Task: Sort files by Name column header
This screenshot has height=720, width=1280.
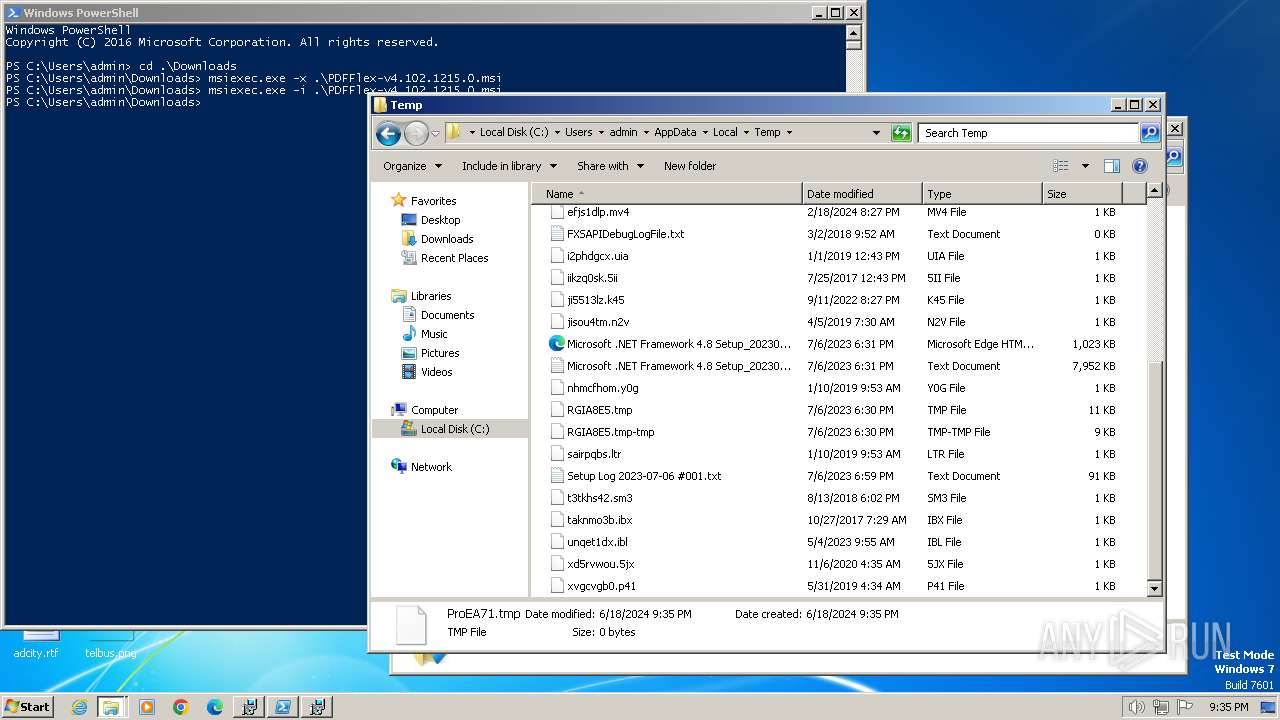Action: [667, 194]
